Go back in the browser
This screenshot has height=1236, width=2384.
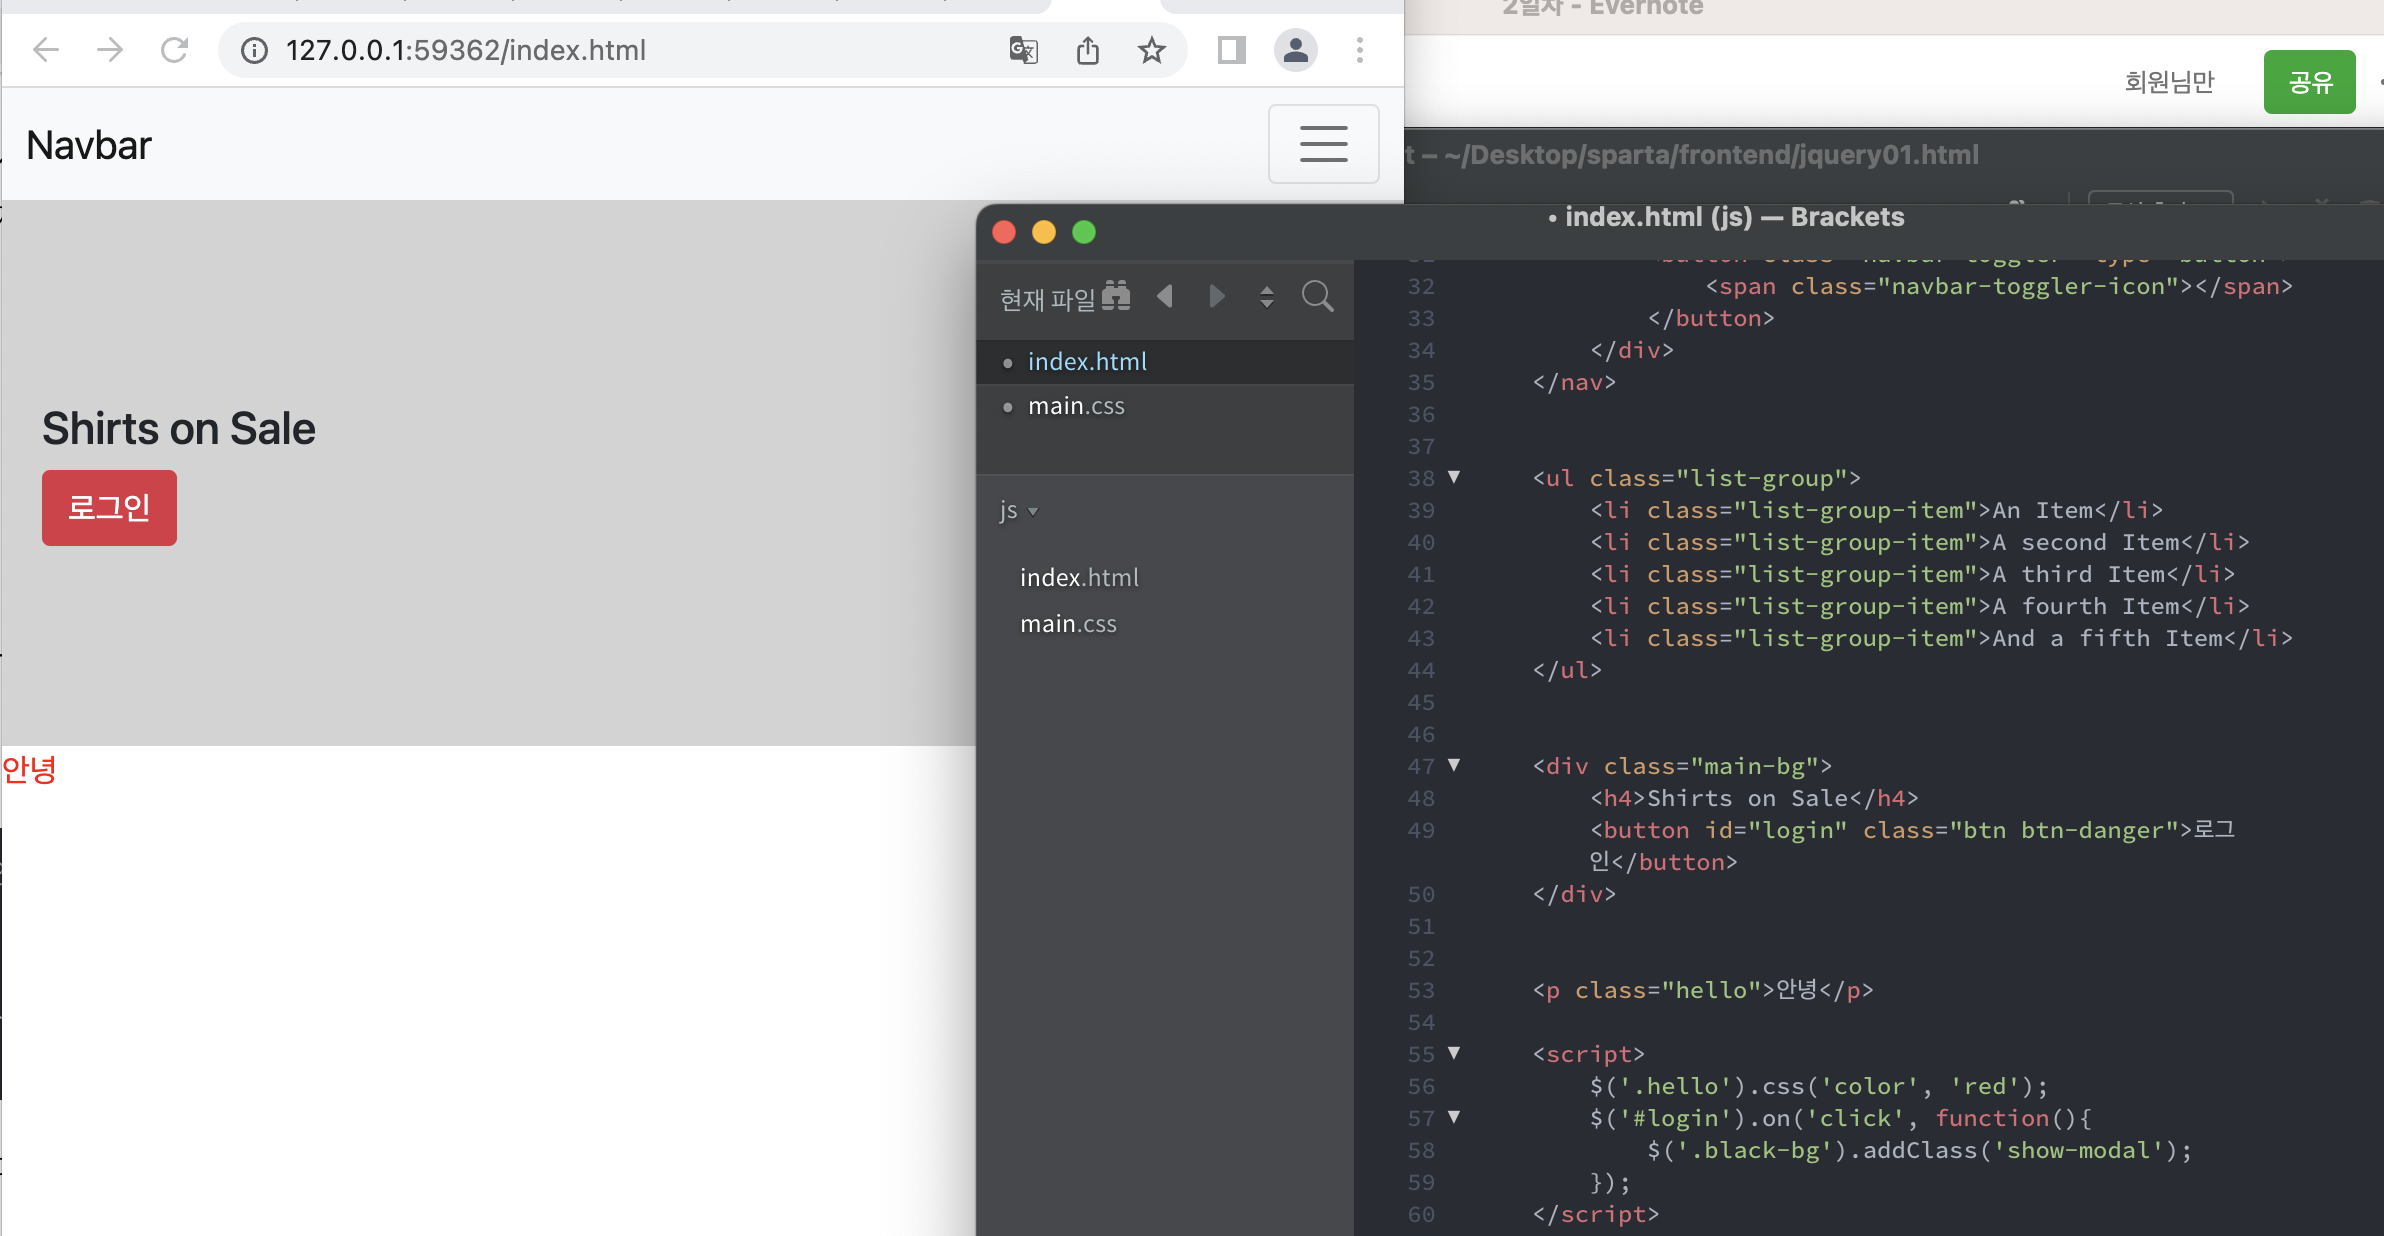pyautogui.click(x=46, y=50)
